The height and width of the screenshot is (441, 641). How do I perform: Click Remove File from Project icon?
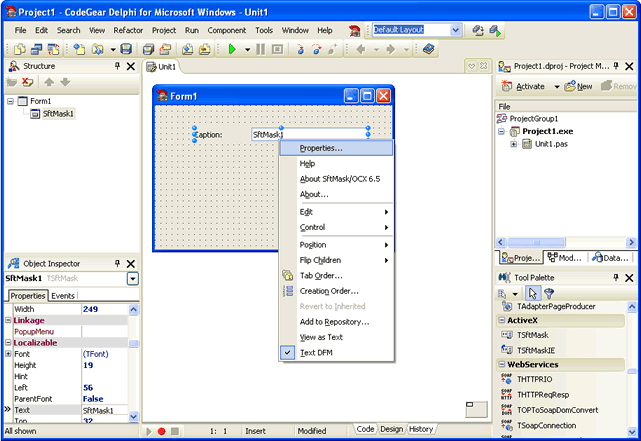click(x=204, y=49)
